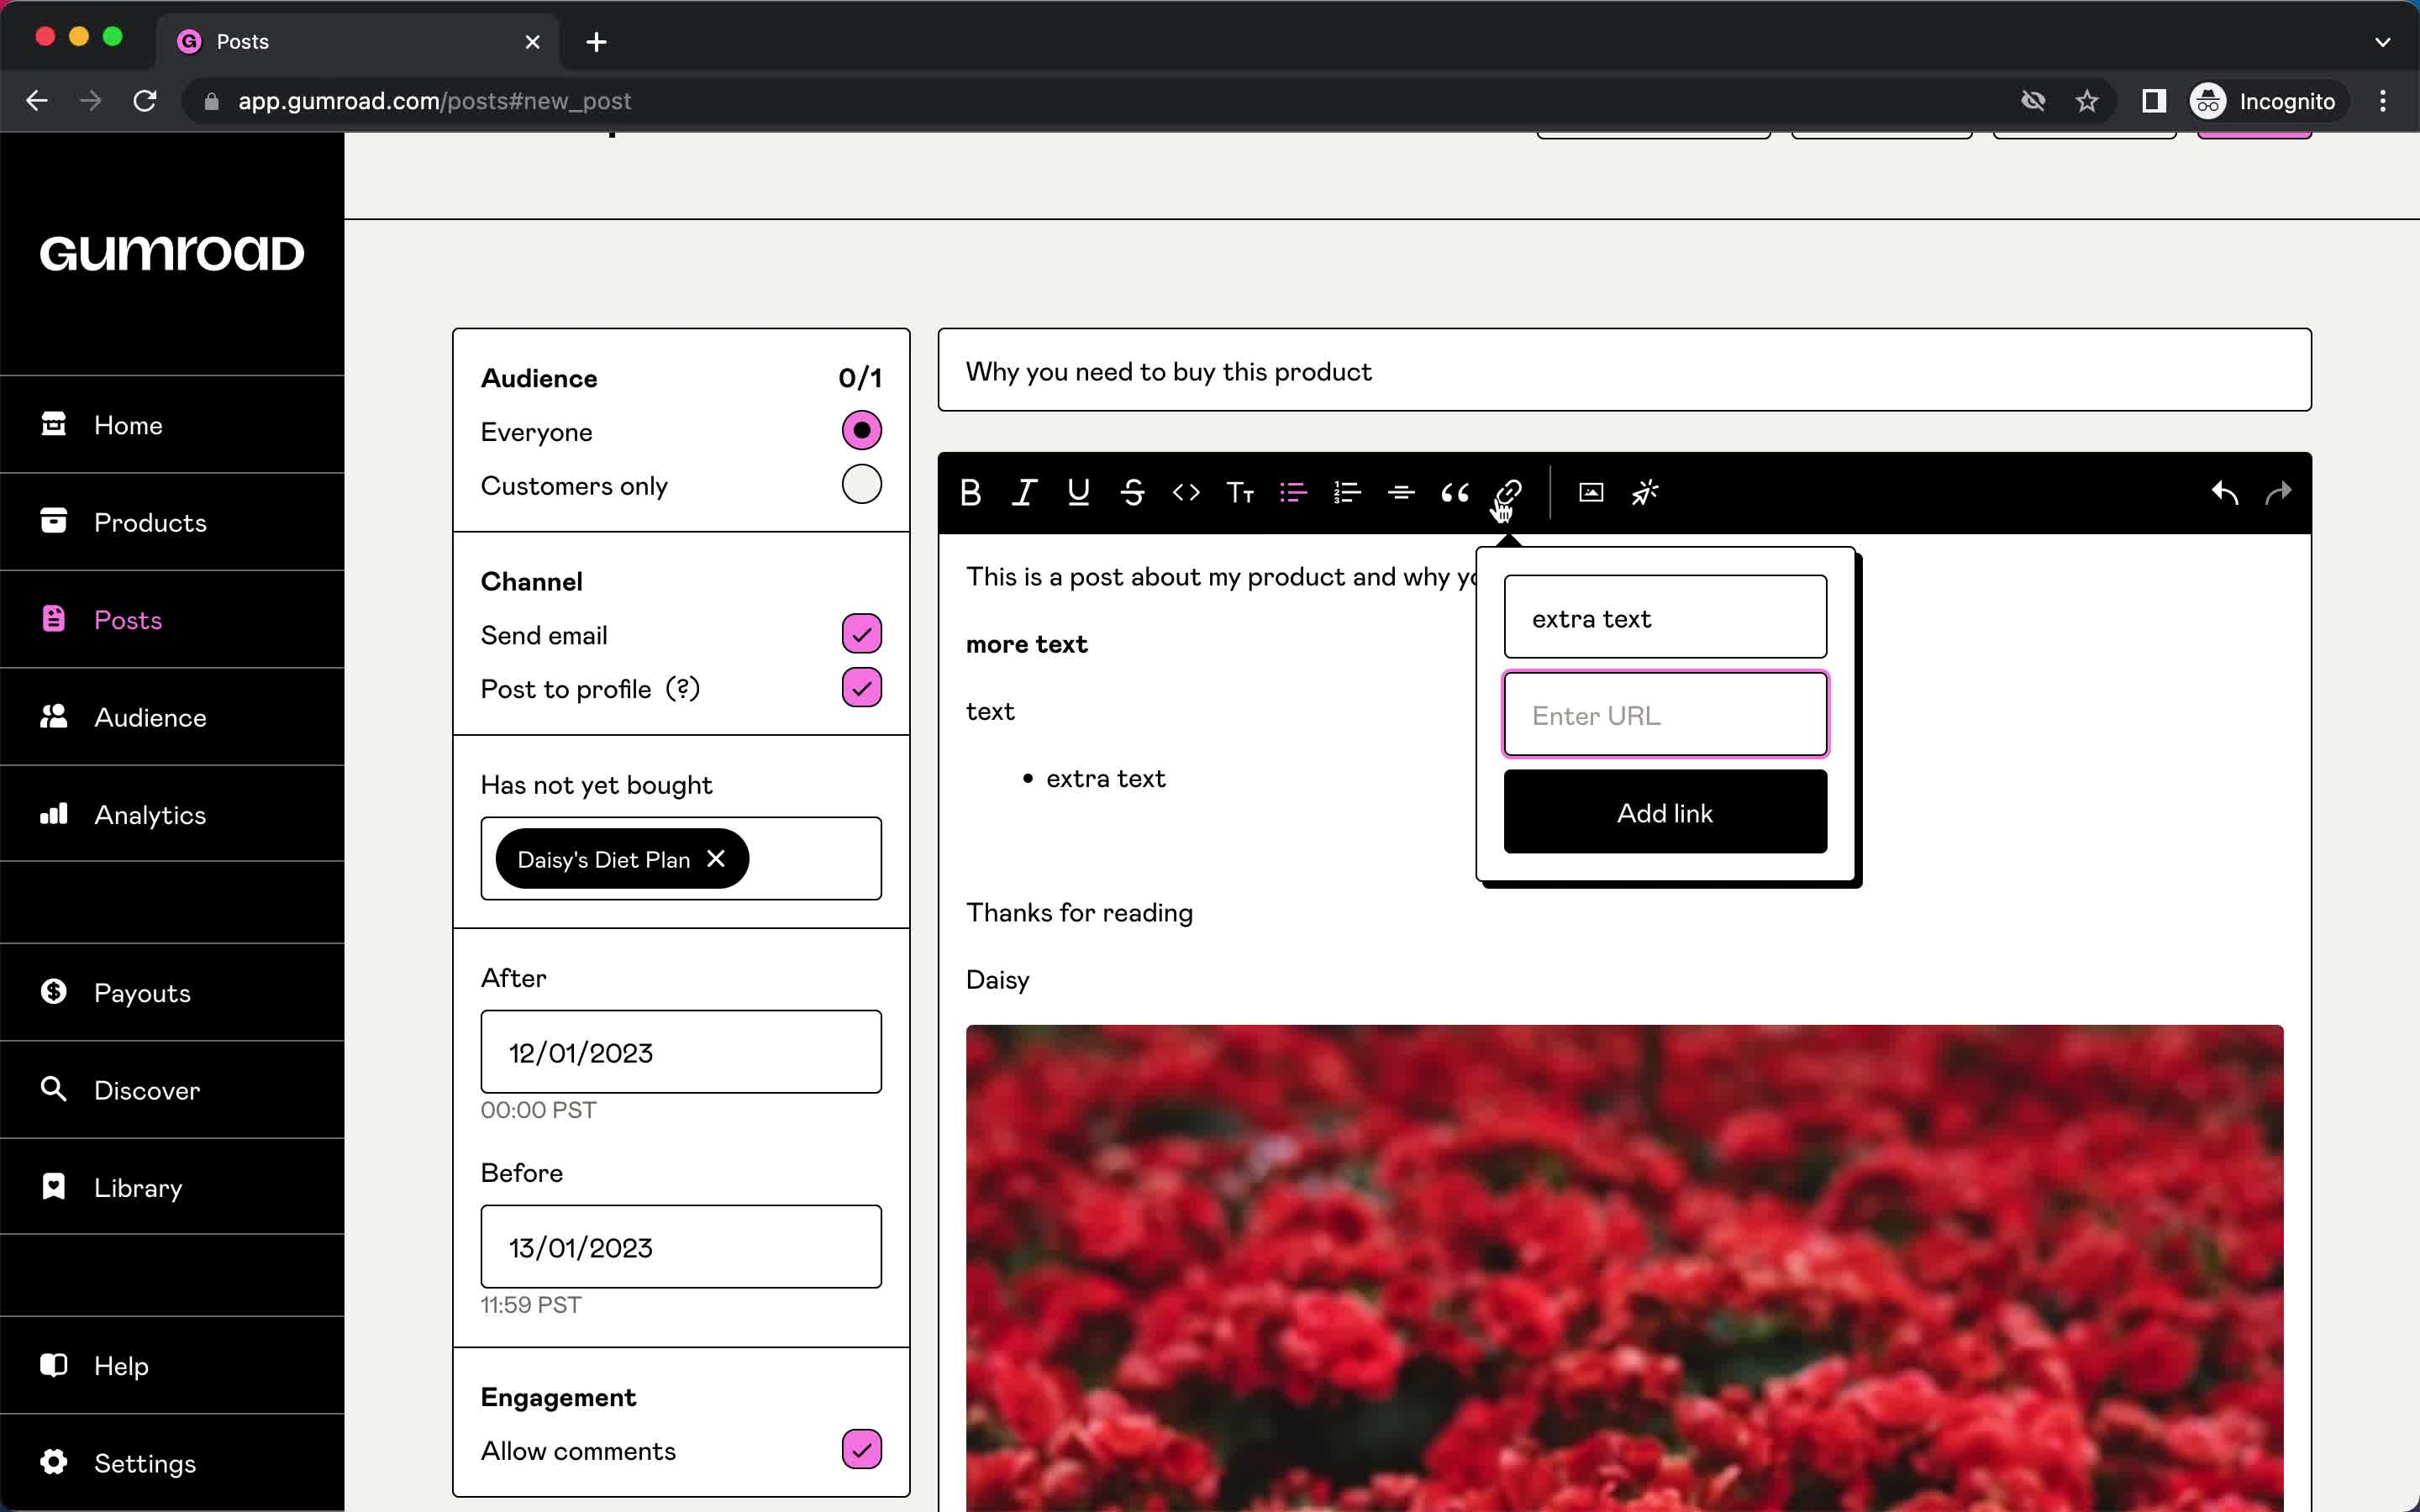
Task: Apply italic formatting in the editor
Action: pyautogui.click(x=1024, y=492)
